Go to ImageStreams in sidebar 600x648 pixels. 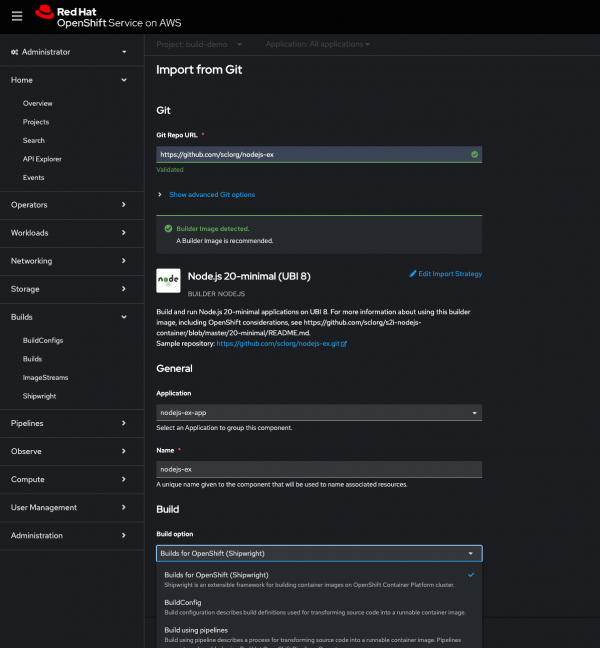[47, 377]
